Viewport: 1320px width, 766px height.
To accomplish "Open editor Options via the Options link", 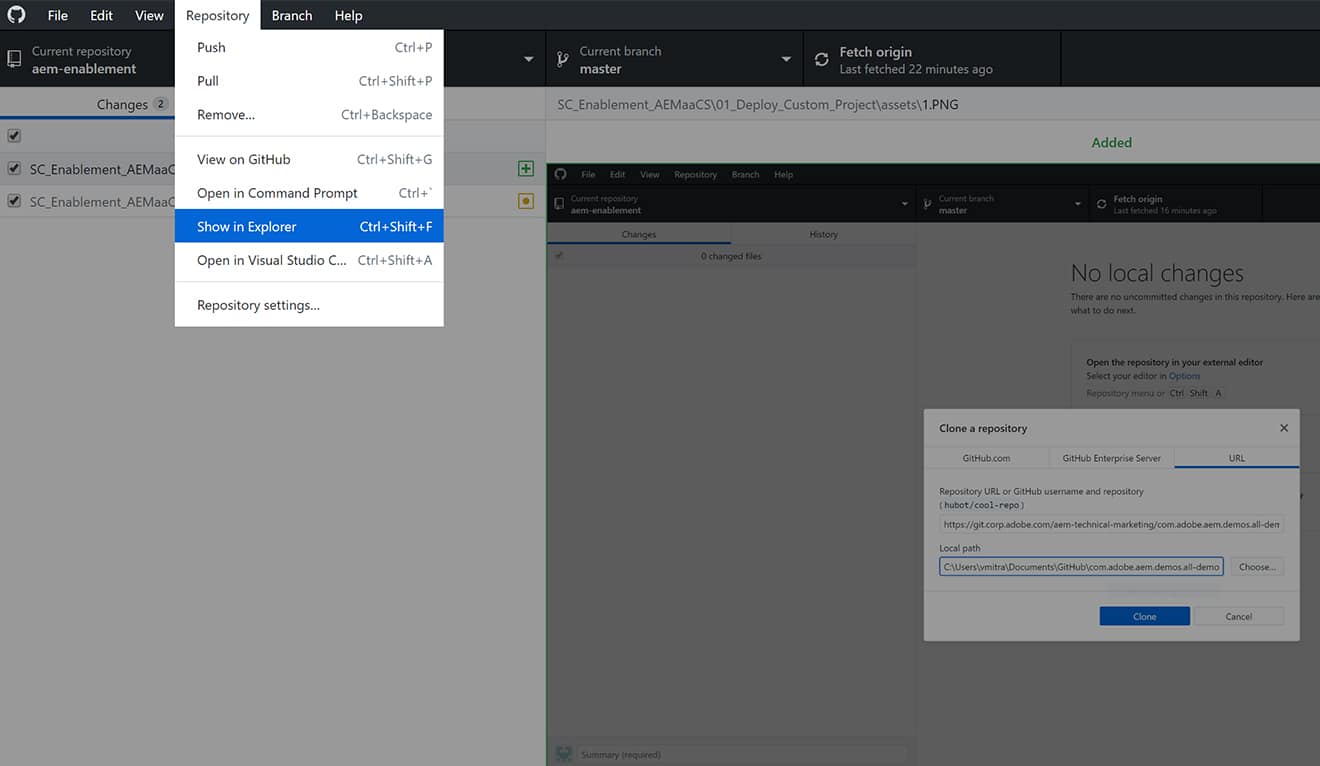I will [x=1184, y=375].
